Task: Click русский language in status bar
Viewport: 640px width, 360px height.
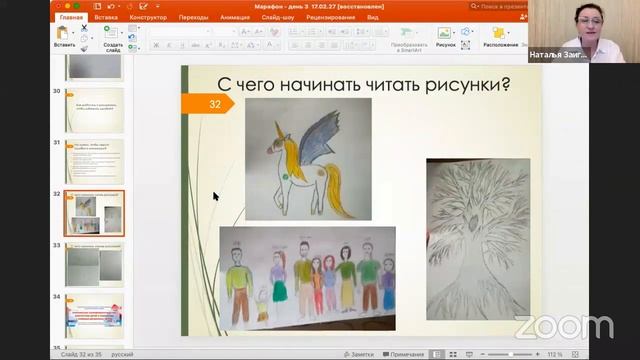Action: pyautogui.click(x=122, y=354)
